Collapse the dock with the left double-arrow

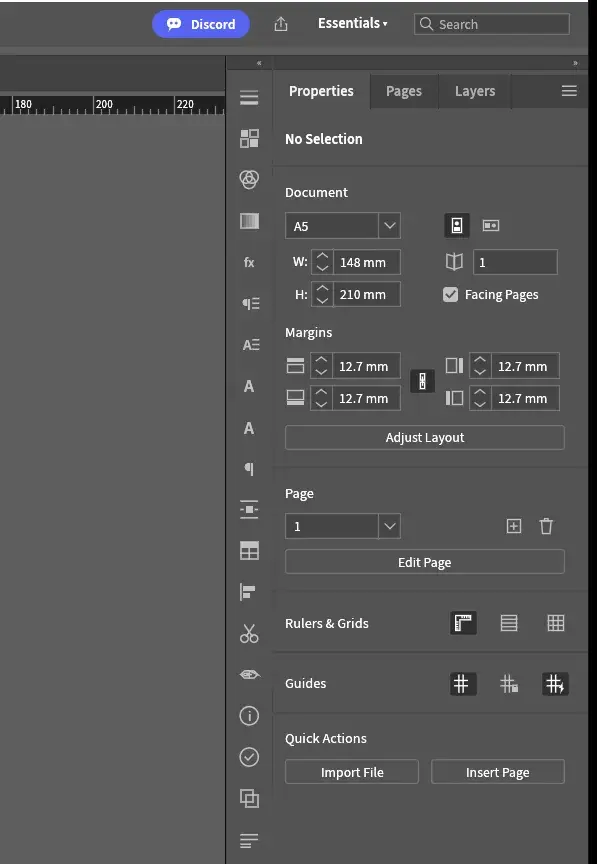point(259,63)
